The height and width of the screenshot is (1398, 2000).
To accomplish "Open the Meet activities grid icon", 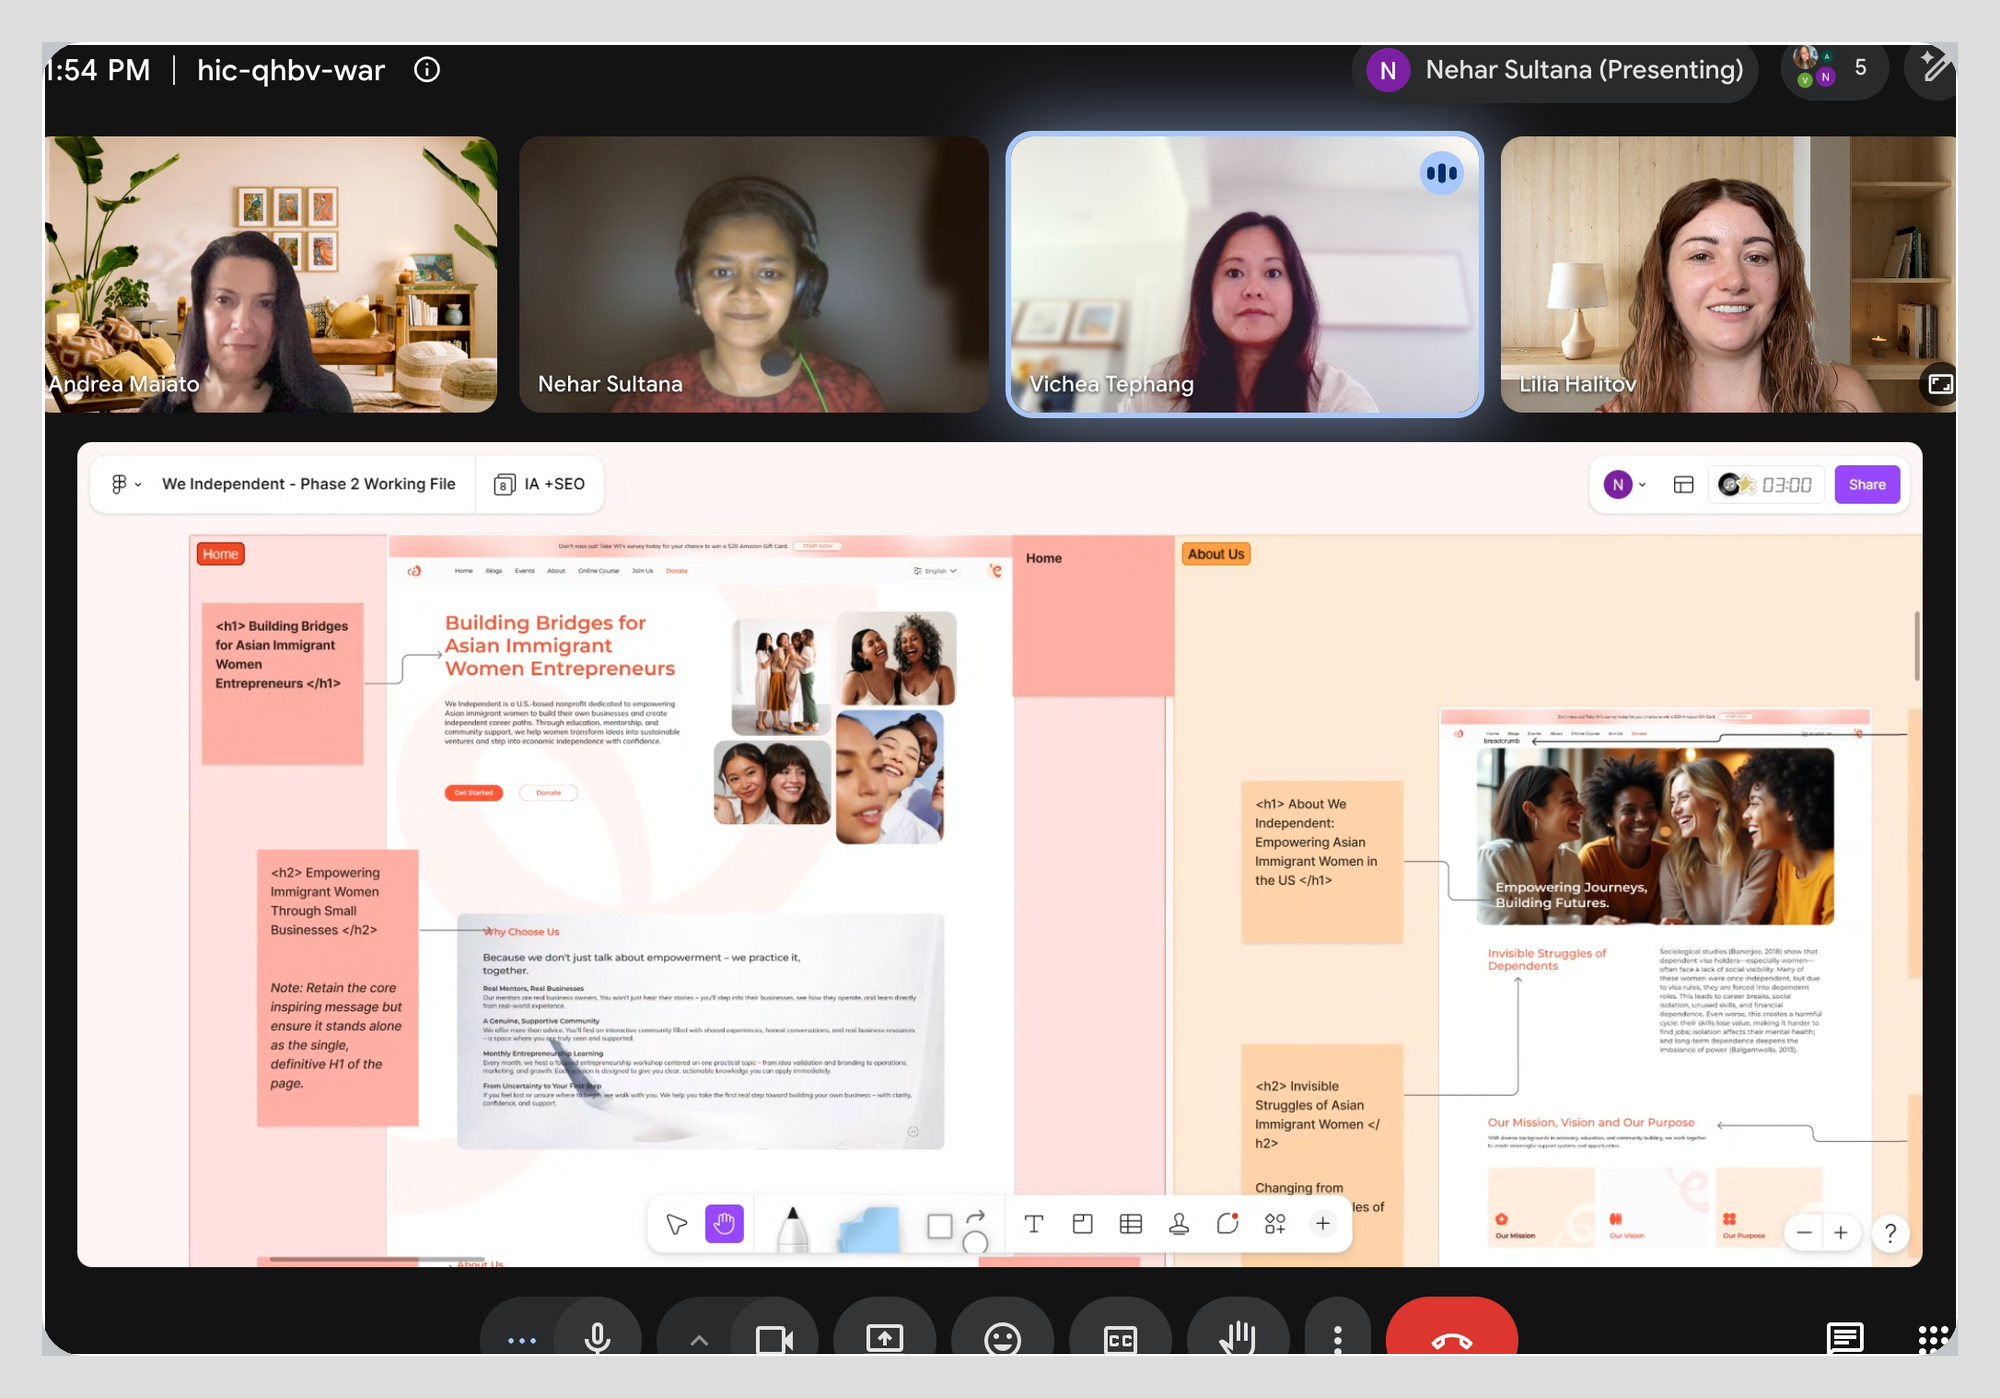I will pyautogui.click(x=1933, y=1338).
